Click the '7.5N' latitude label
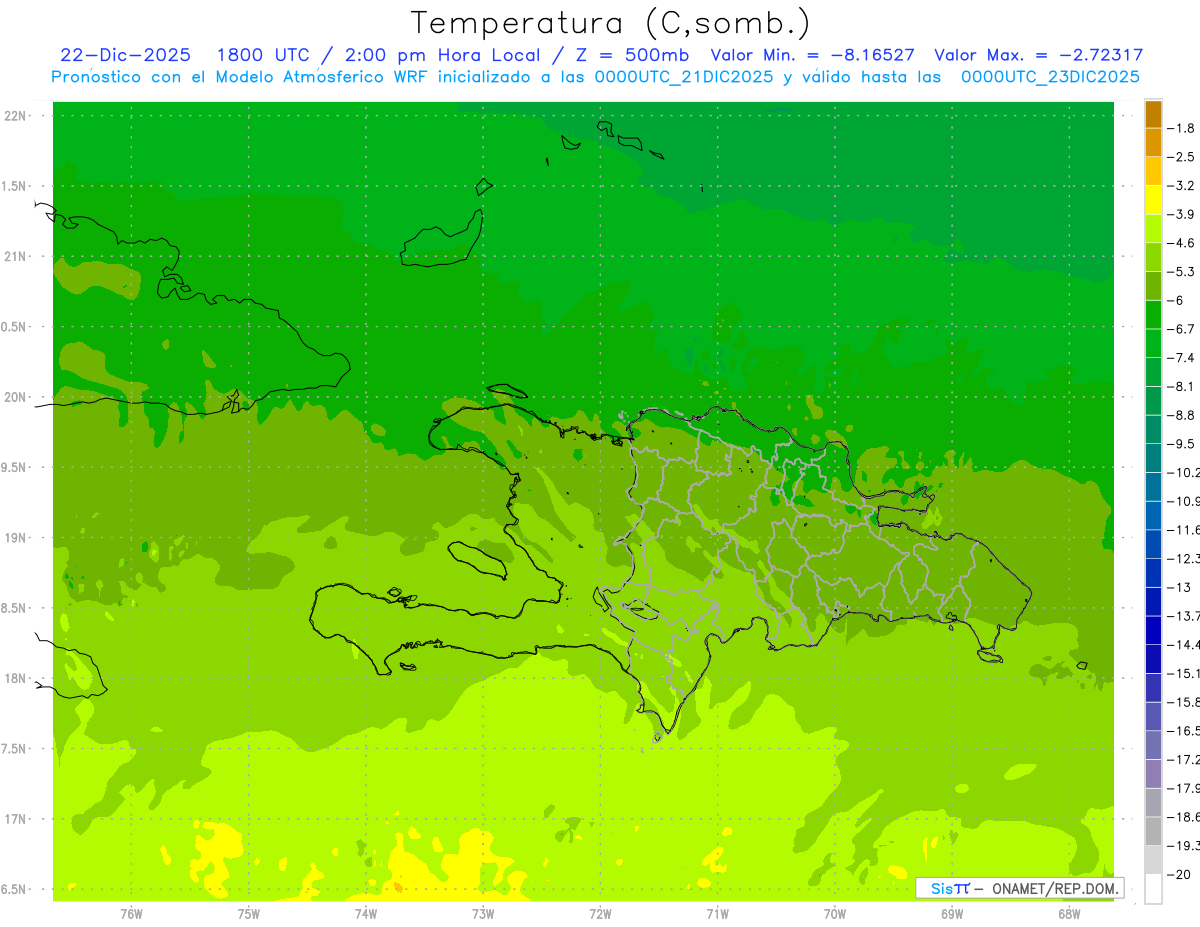Viewport: 1200px width, 927px height. coord(14,749)
